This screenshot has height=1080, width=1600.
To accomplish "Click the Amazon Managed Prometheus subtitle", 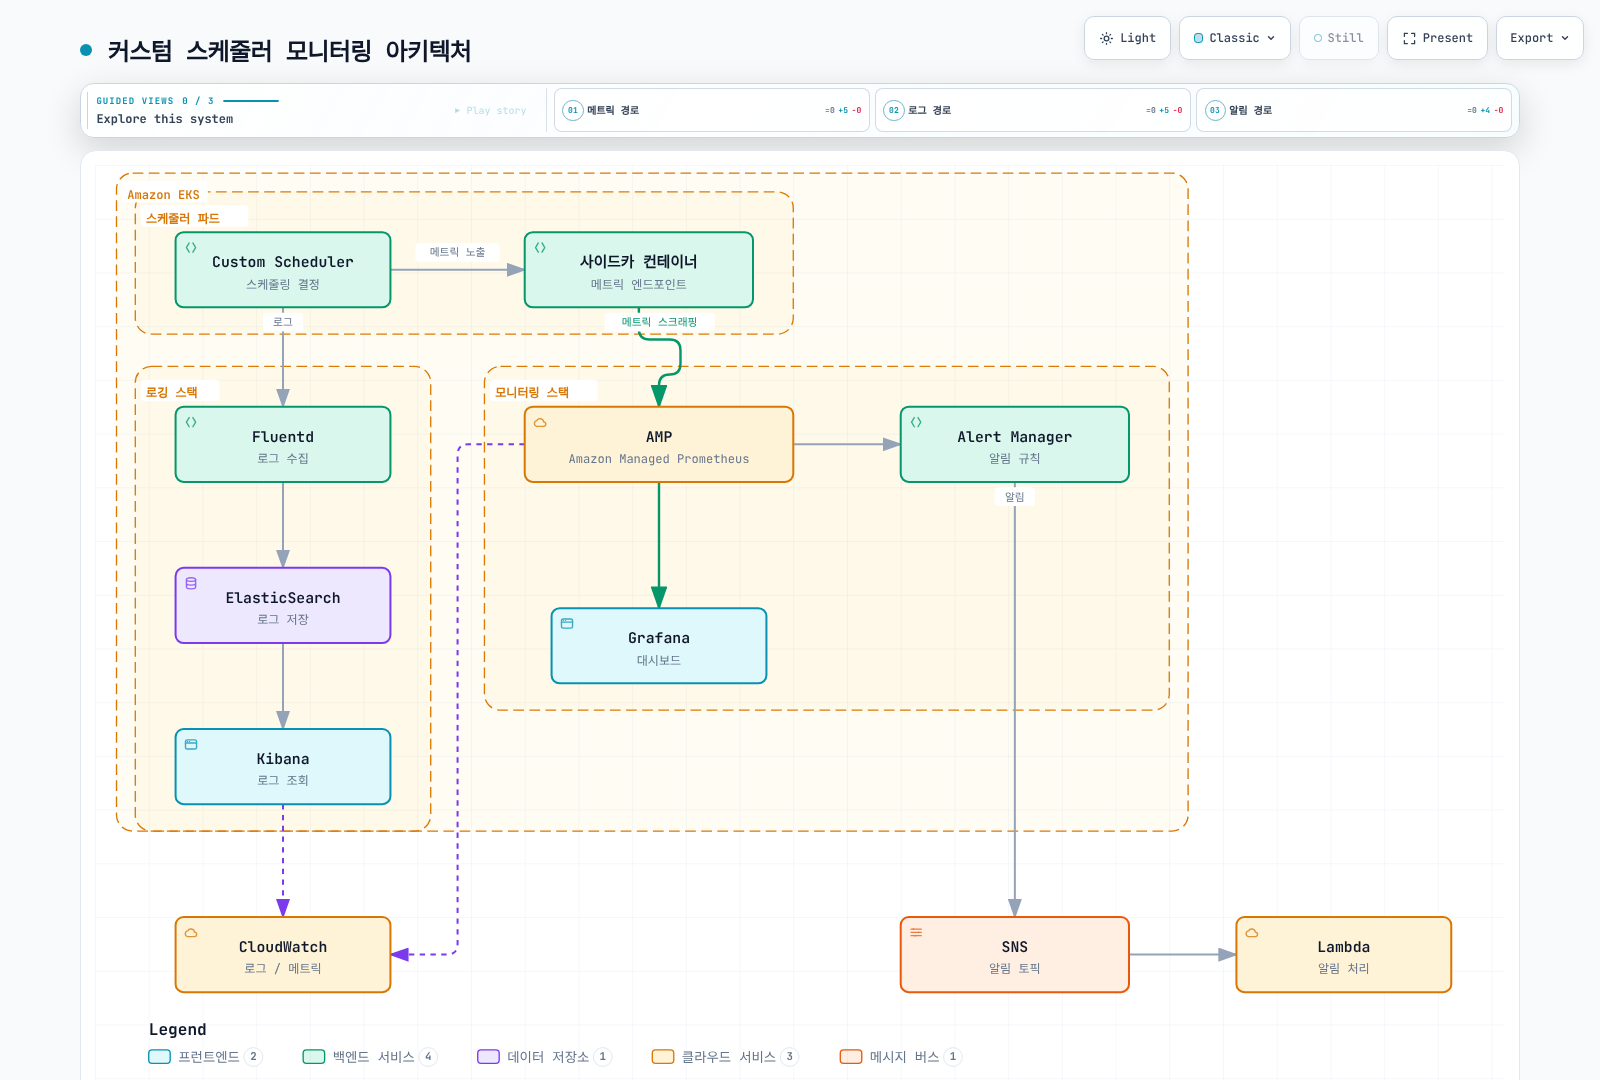I will coord(659,459).
